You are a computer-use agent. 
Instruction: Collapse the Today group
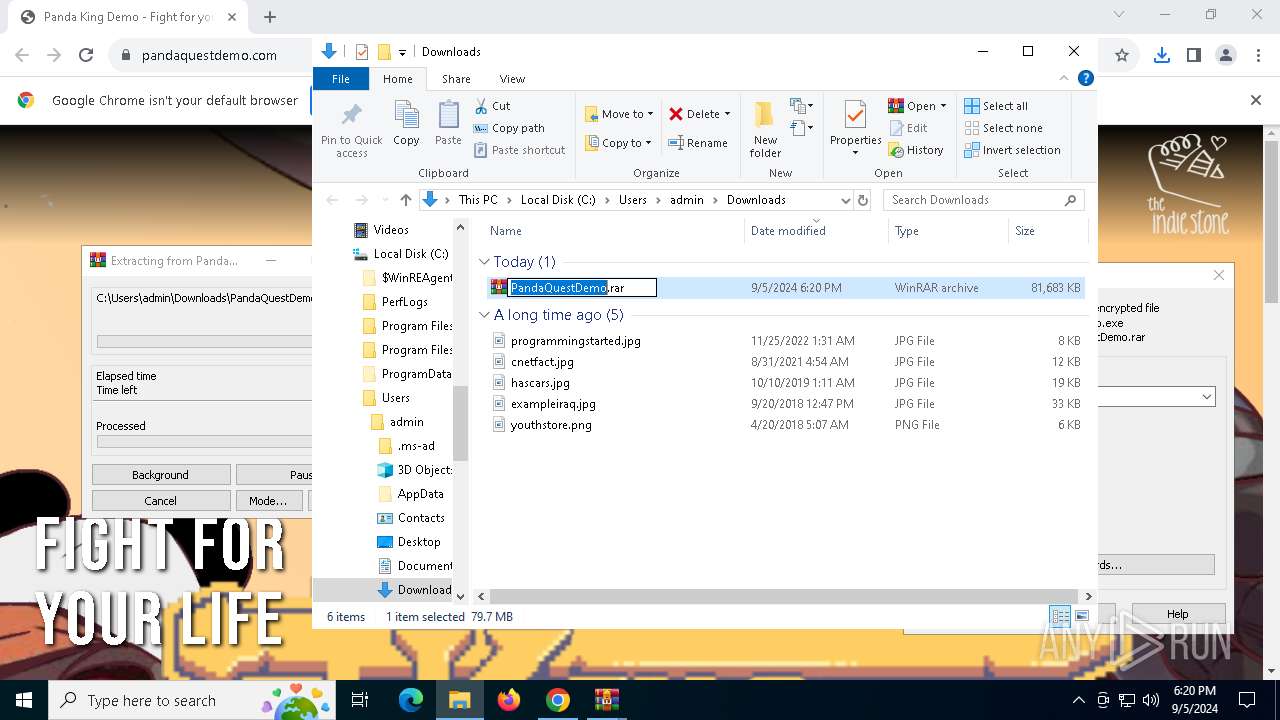click(485, 262)
